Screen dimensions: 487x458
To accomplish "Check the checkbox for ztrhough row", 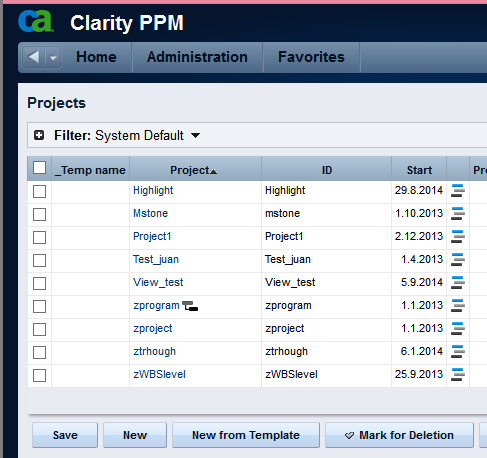I will tap(40, 352).
